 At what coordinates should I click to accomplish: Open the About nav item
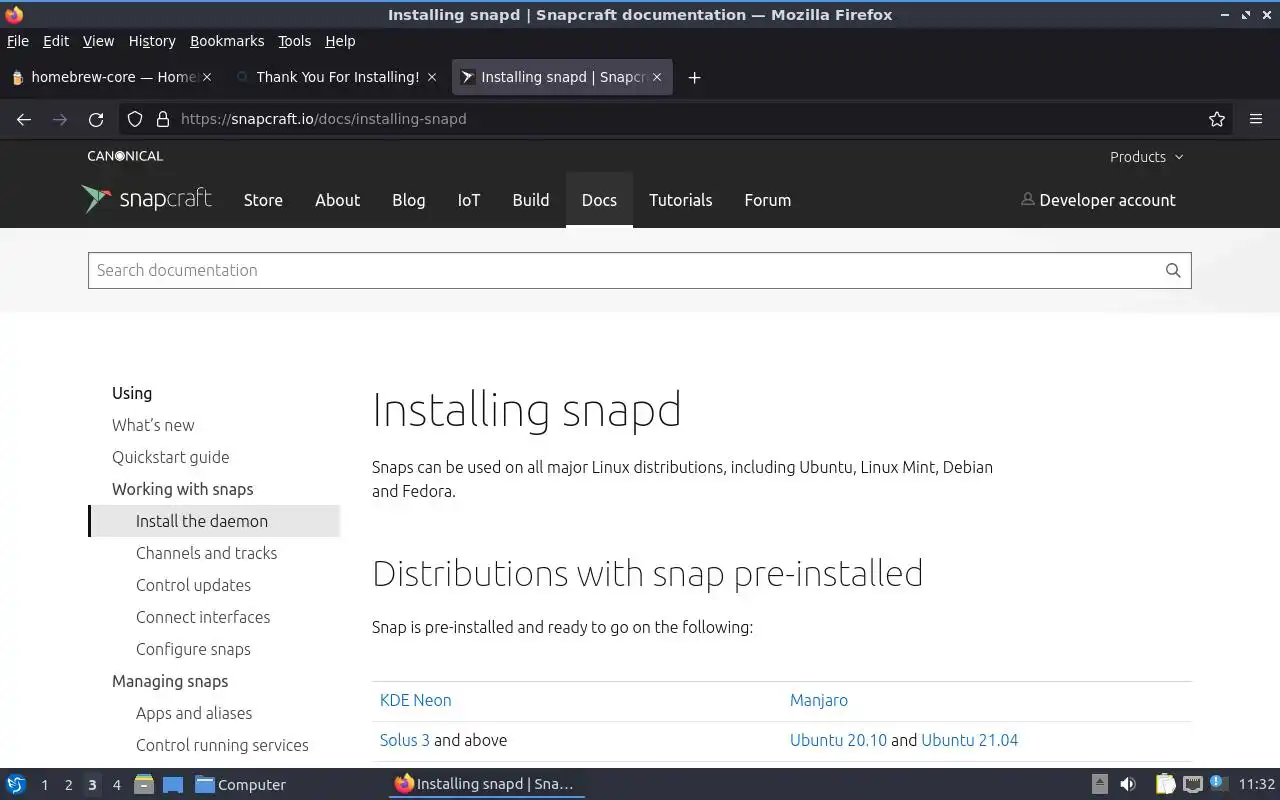pos(337,200)
